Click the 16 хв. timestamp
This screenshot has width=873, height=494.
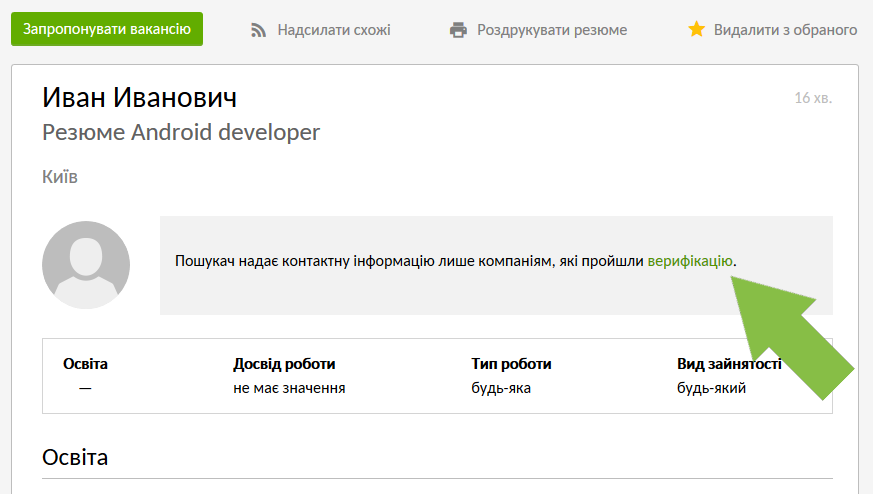tap(813, 98)
